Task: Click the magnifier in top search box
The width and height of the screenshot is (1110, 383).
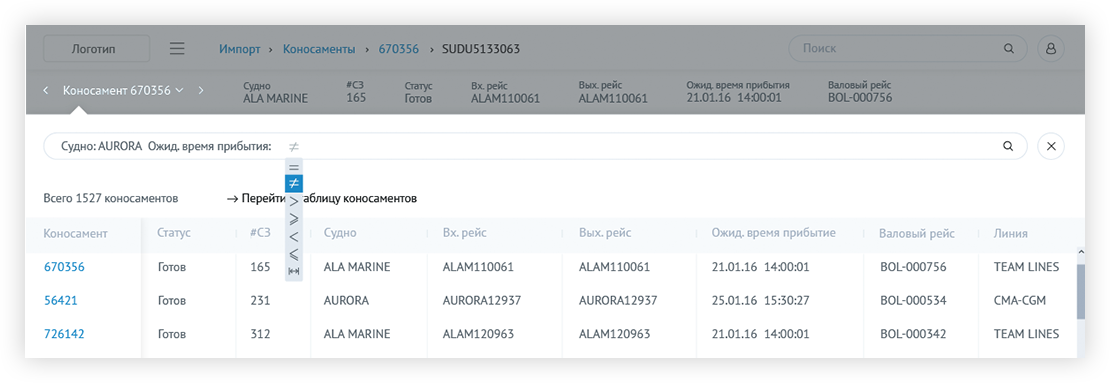Action: coord(1009,49)
